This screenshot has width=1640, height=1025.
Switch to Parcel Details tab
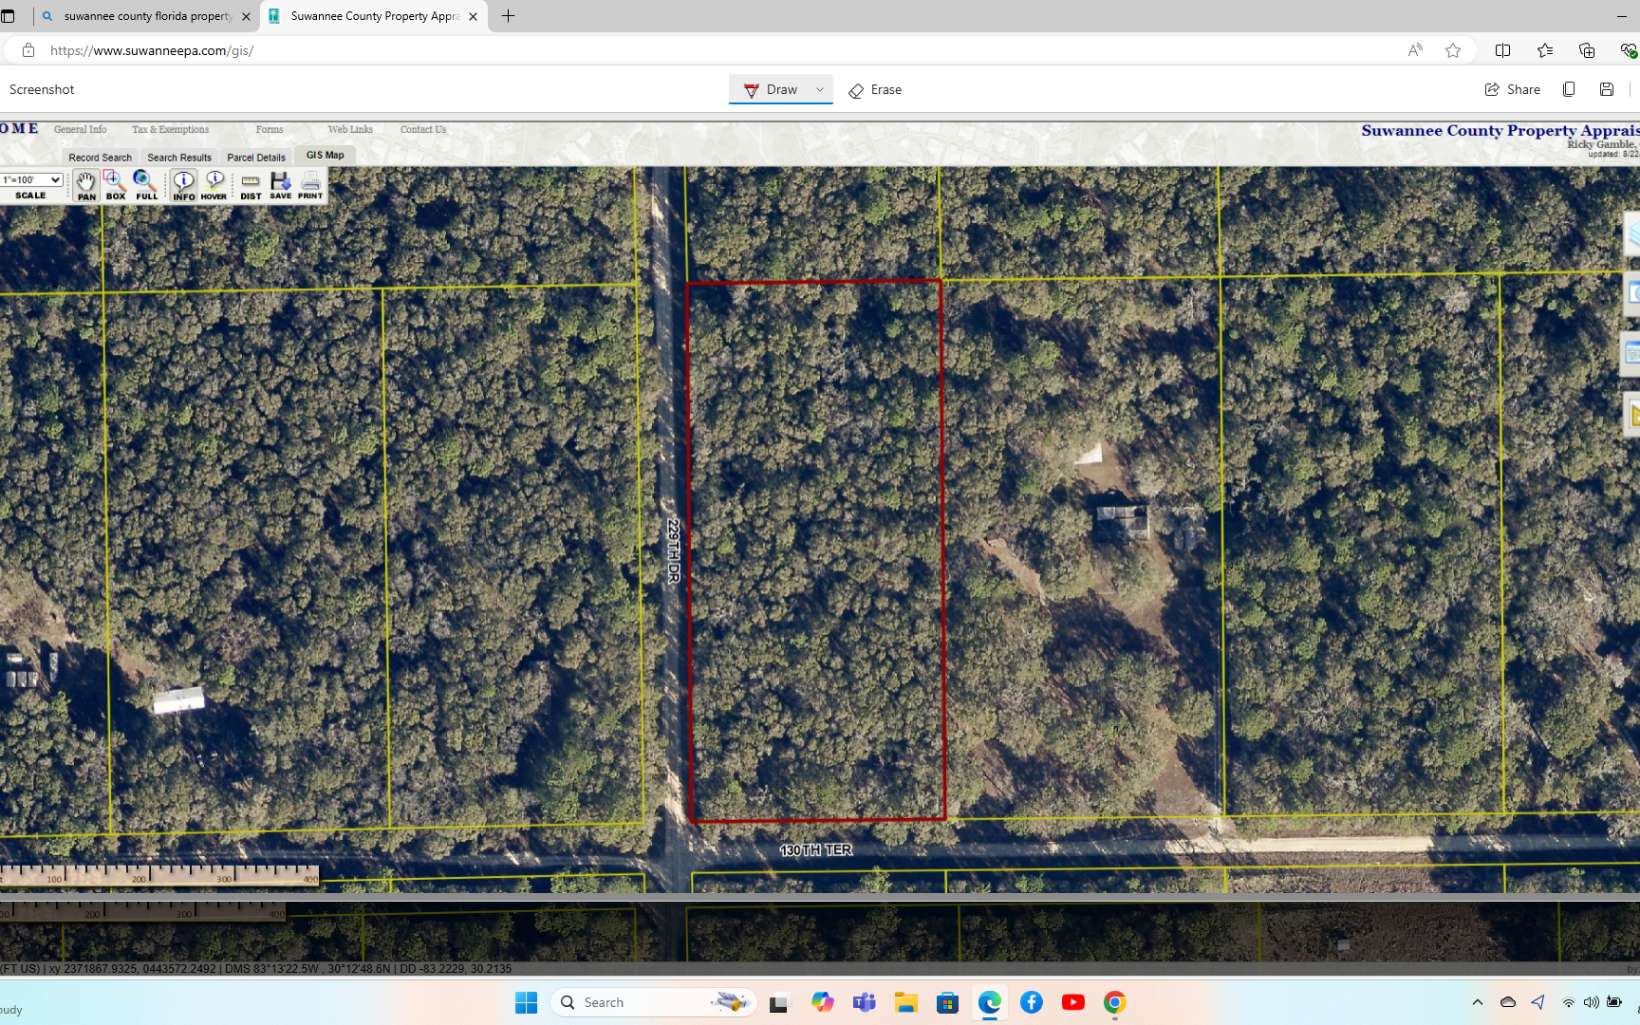click(x=256, y=157)
